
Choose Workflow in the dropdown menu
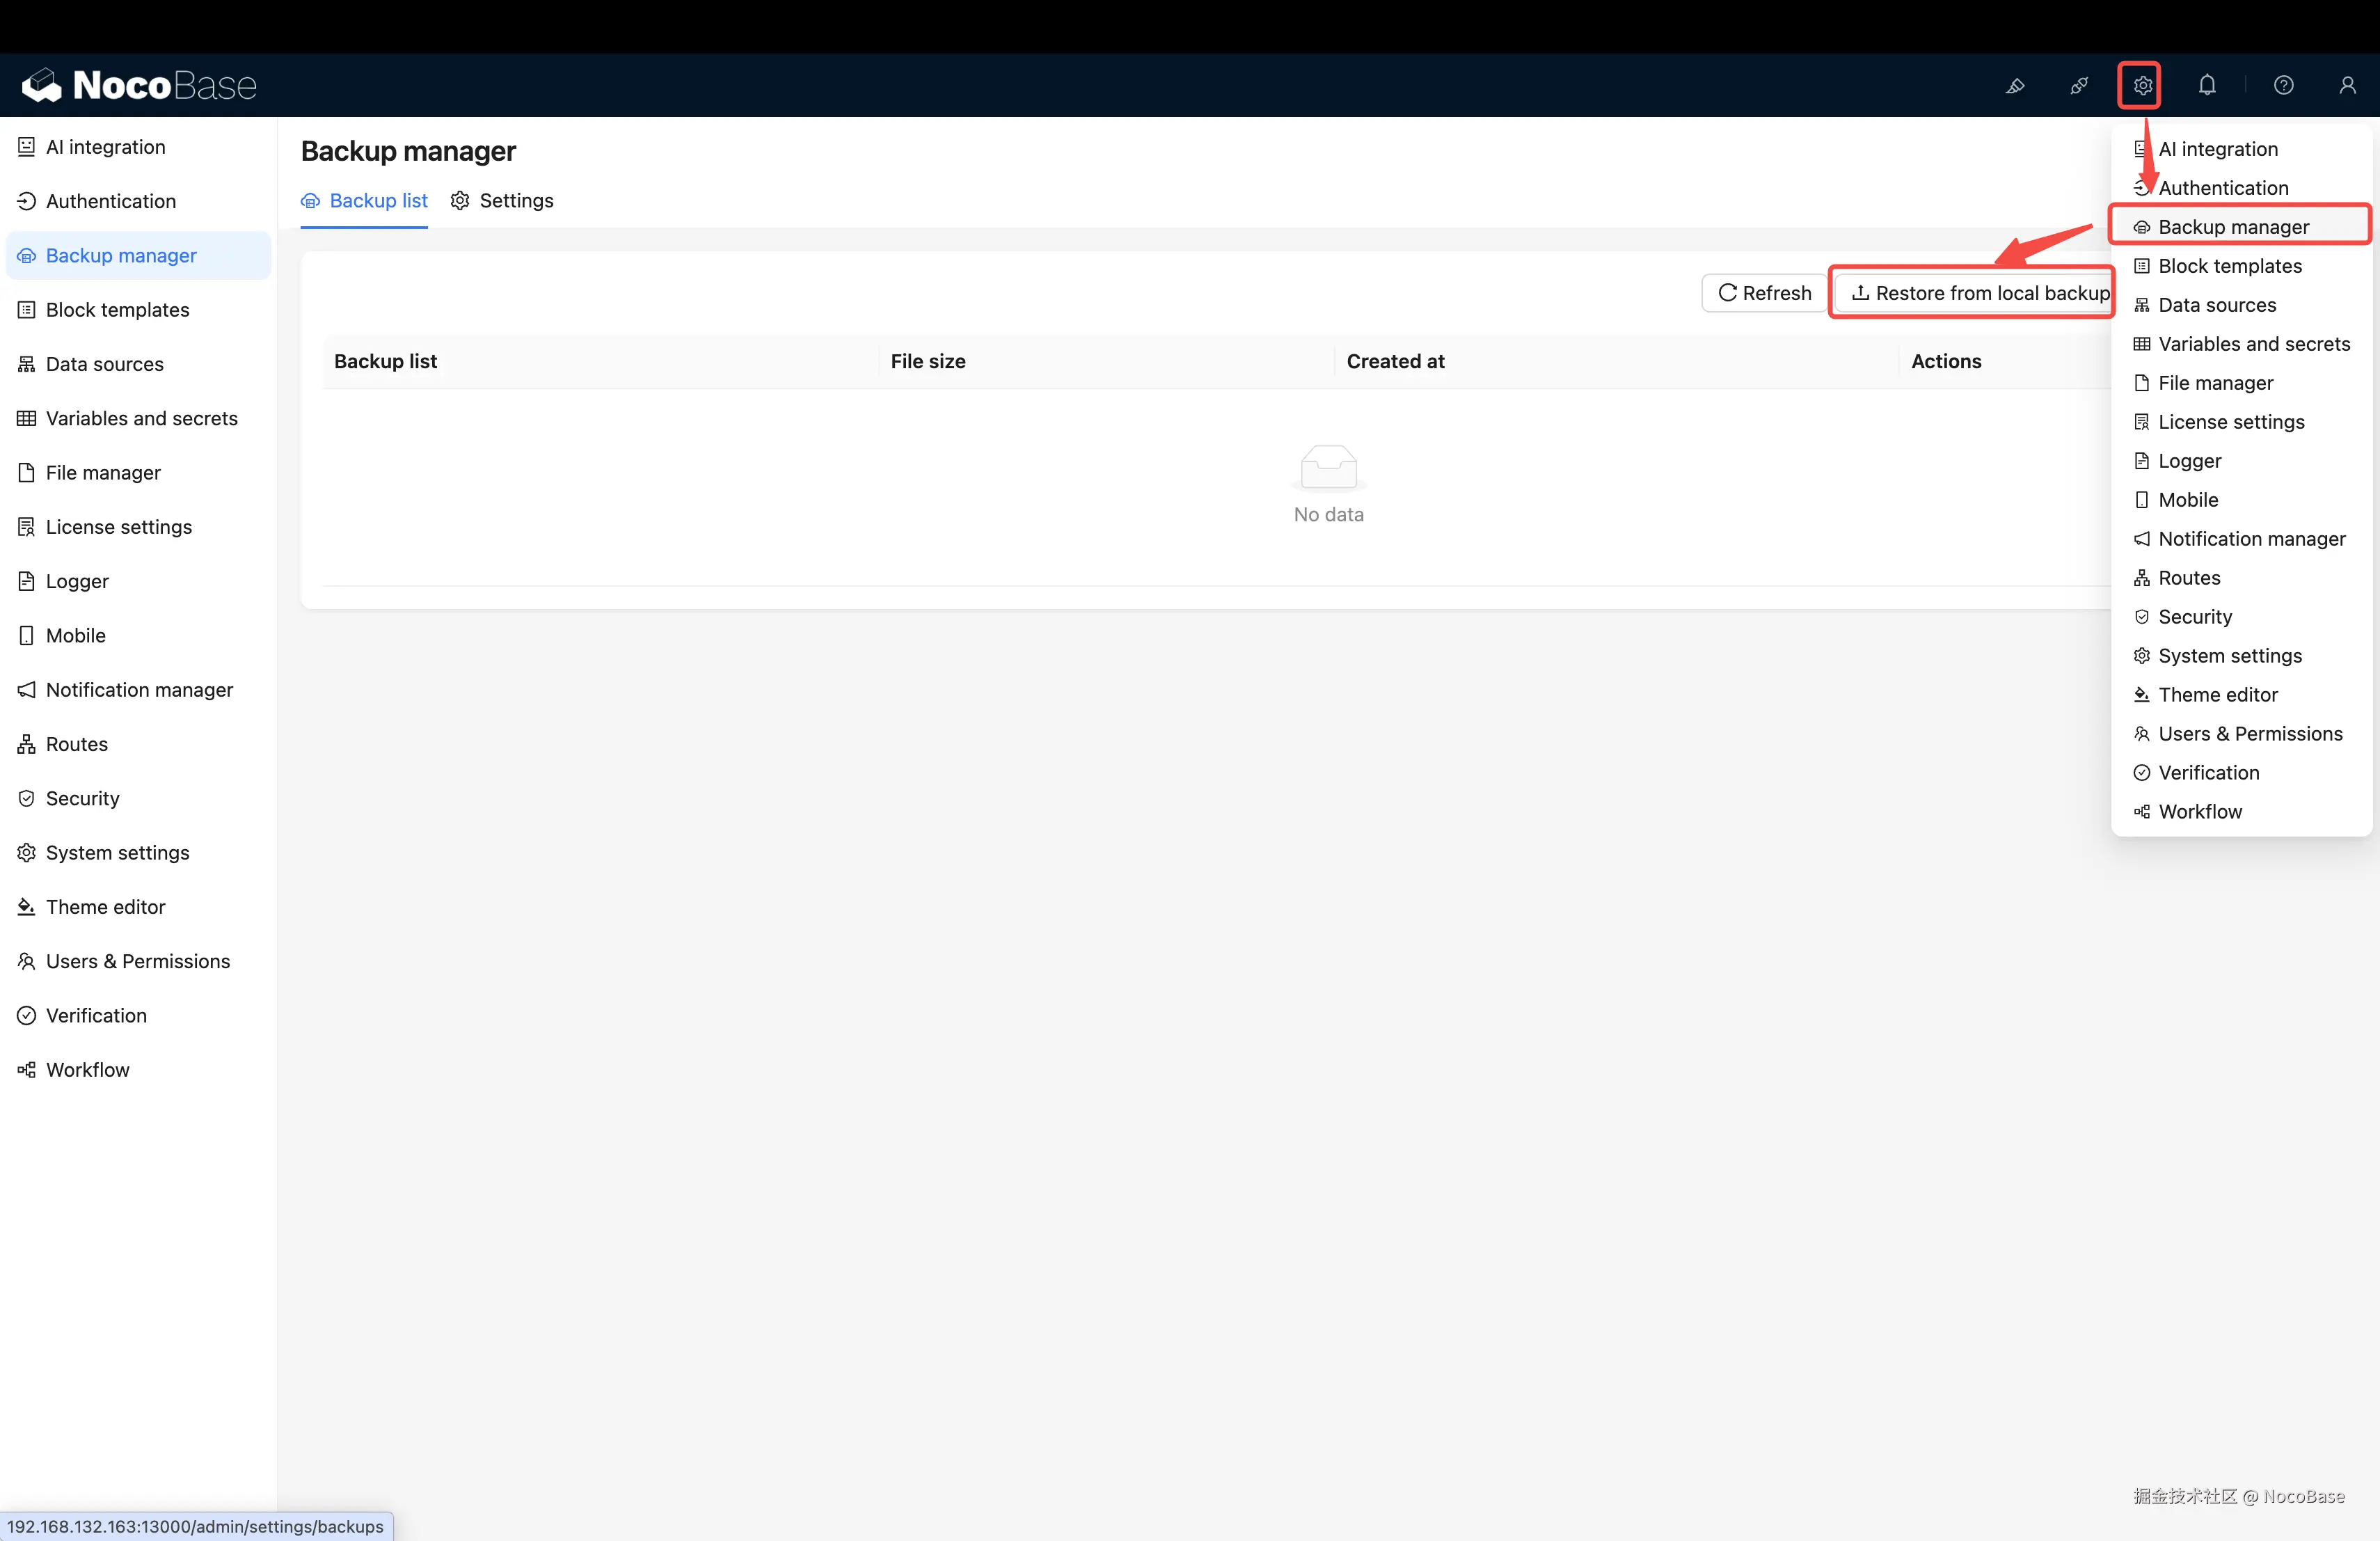(x=2199, y=812)
